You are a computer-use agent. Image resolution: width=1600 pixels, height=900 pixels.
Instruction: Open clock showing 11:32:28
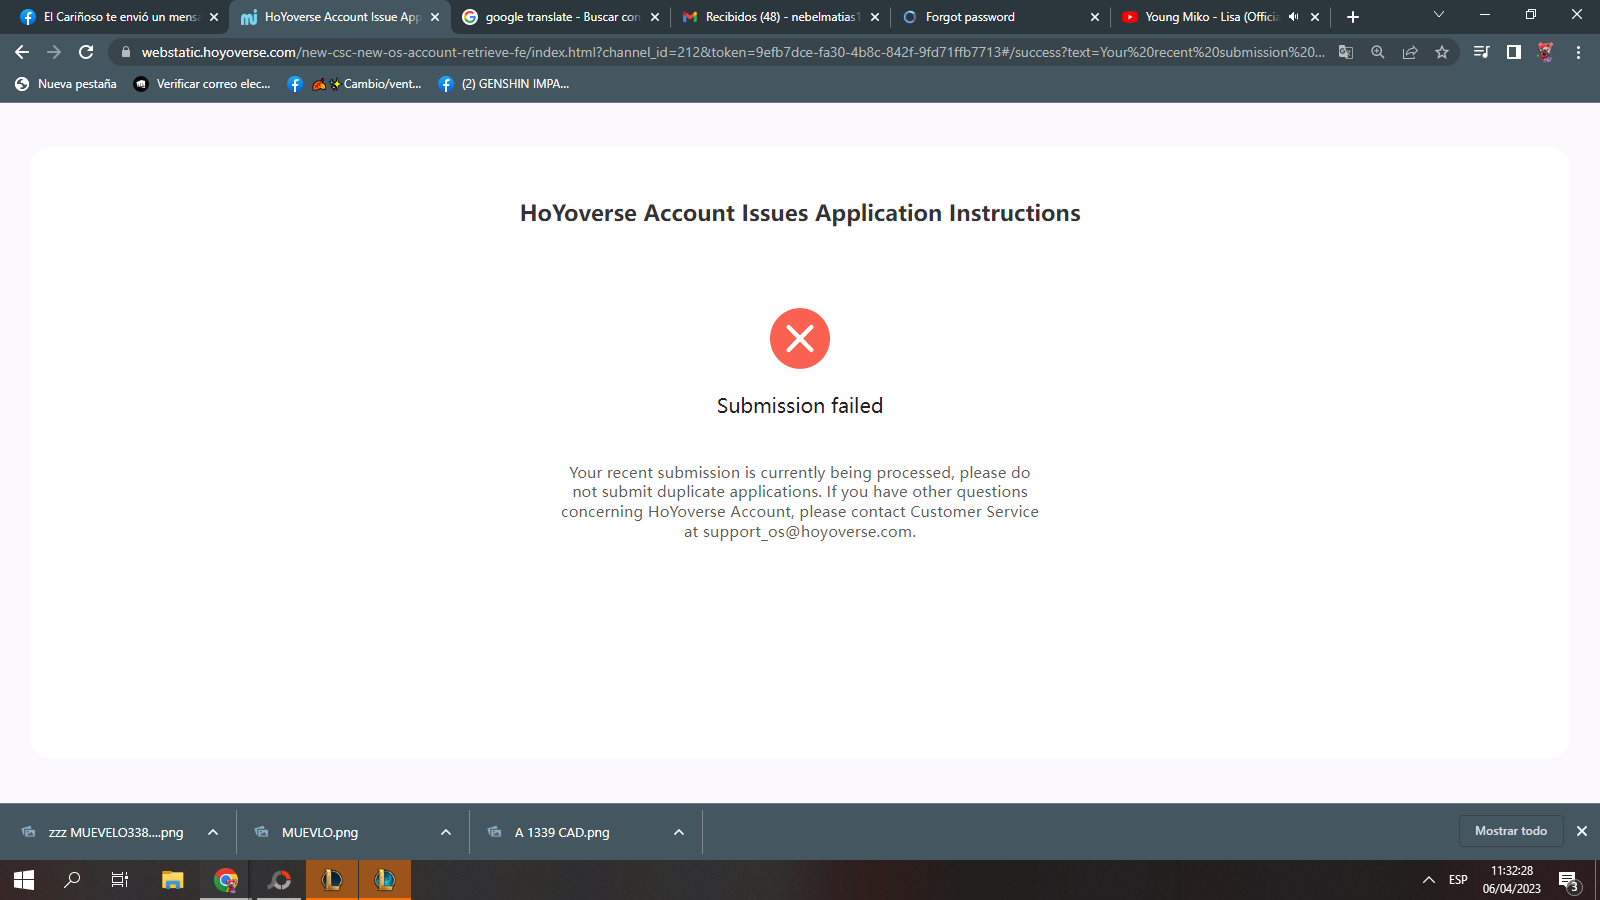coord(1511,880)
